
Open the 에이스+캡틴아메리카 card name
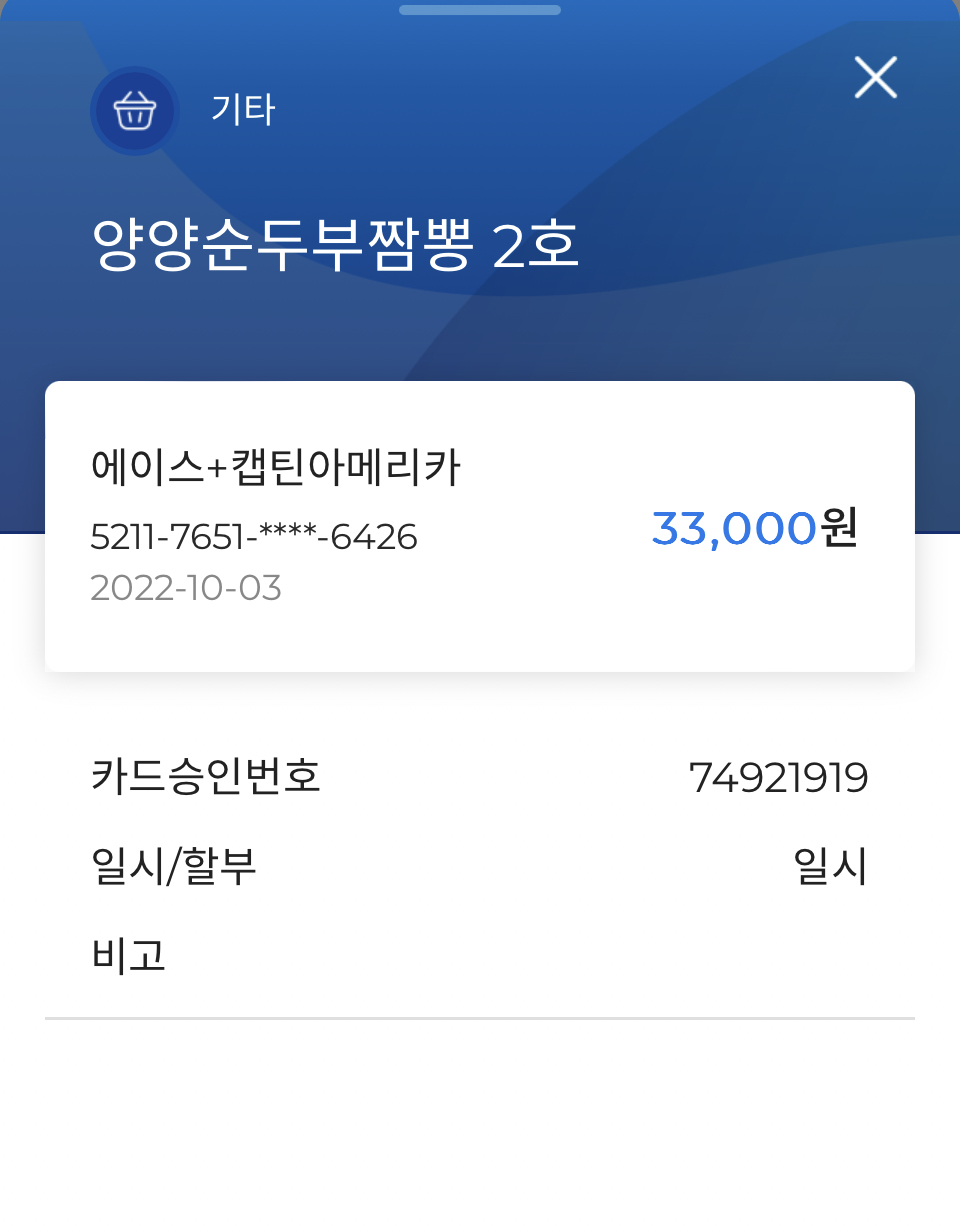tap(275, 467)
